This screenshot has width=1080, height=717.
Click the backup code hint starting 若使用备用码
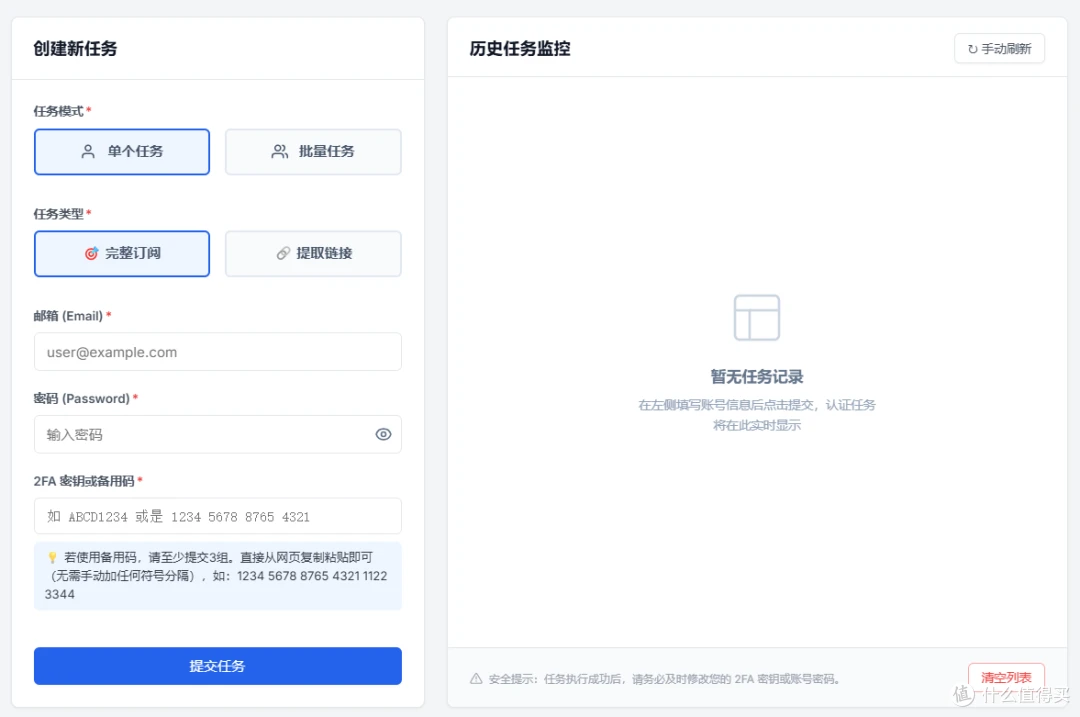(x=218, y=576)
